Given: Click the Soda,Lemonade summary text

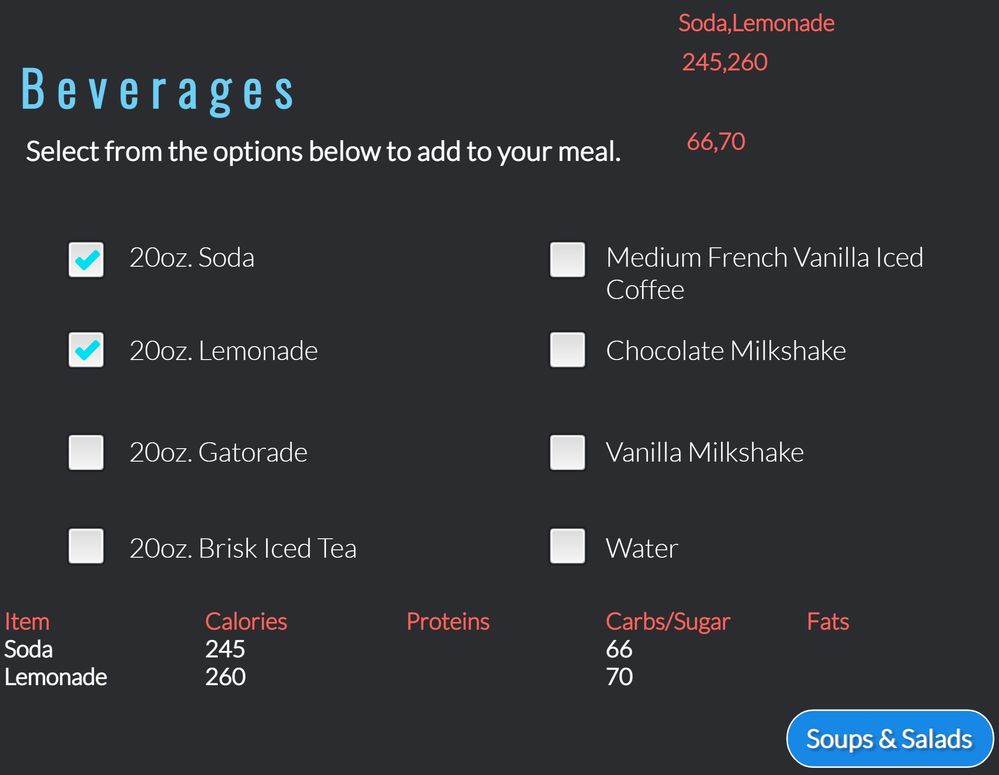Looking at the screenshot, I should [756, 23].
